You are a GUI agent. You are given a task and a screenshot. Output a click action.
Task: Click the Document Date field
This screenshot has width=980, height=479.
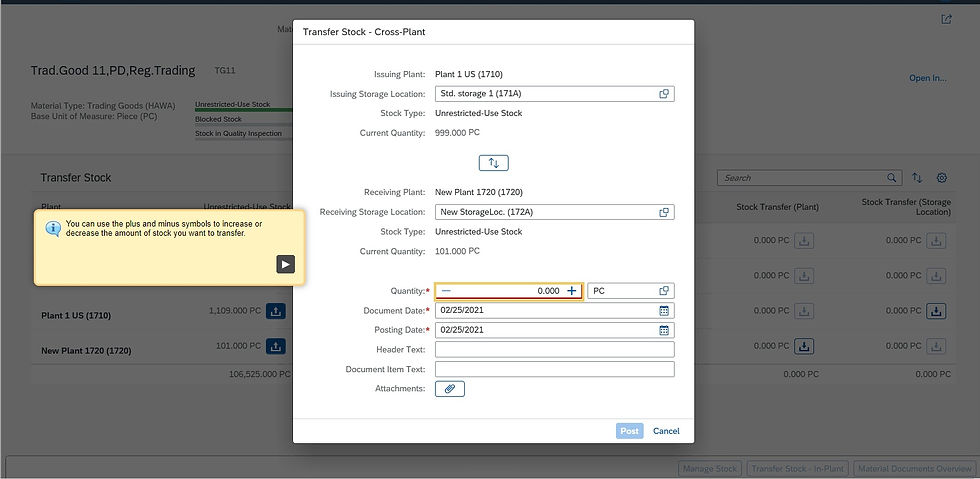coord(554,310)
